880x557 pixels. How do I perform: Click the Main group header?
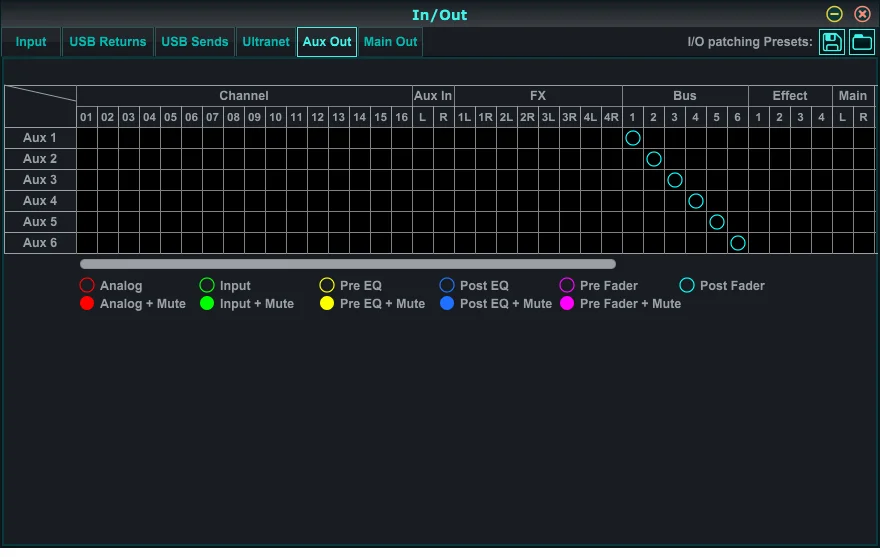[x=853, y=96]
